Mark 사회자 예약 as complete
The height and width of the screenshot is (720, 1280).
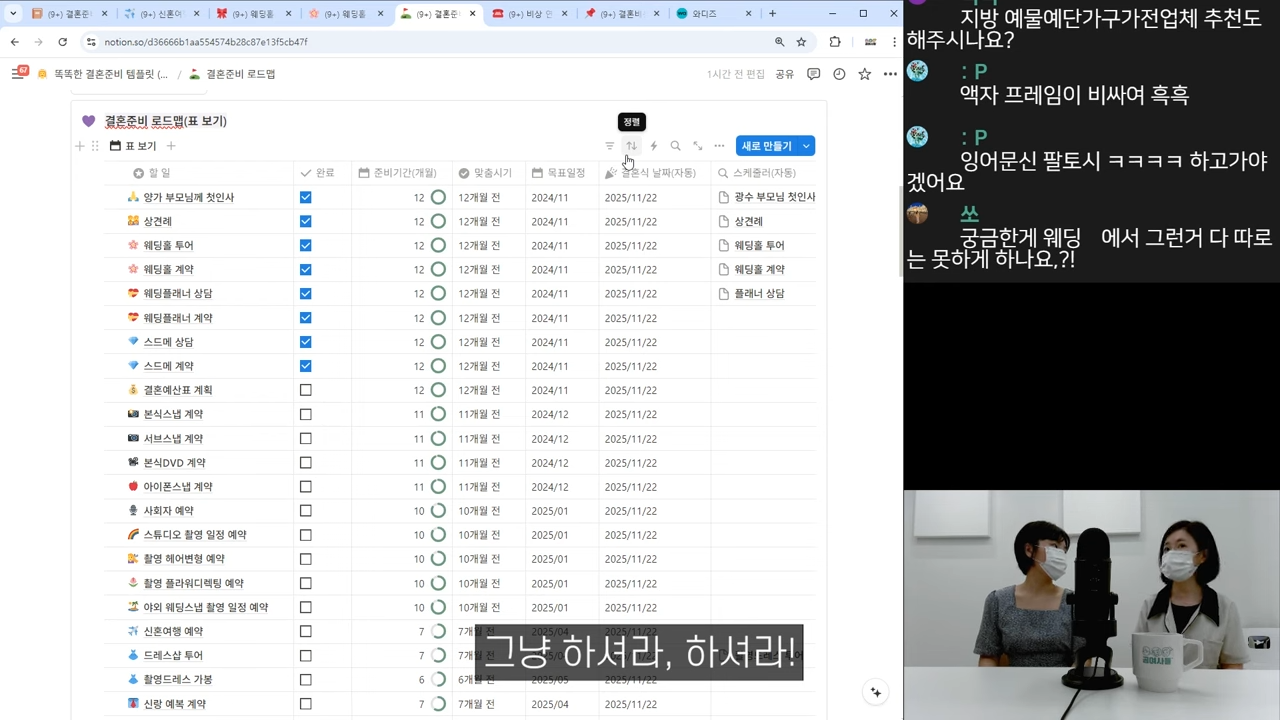tap(305, 510)
